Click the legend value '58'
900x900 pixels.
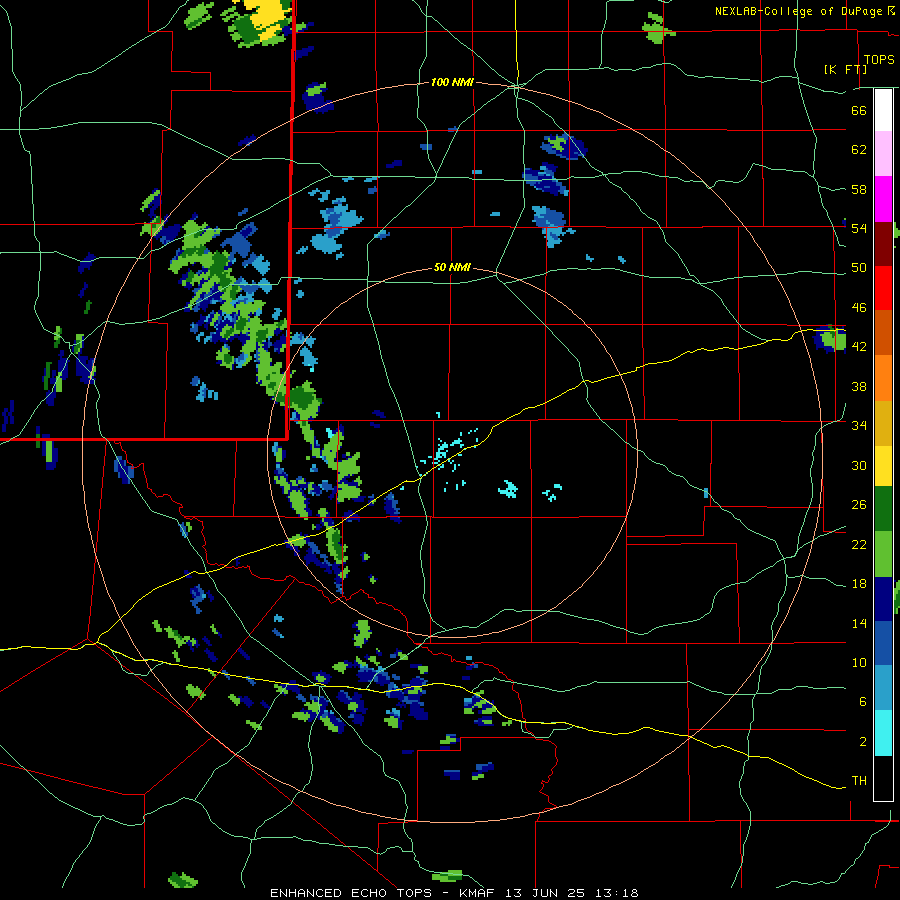(859, 189)
